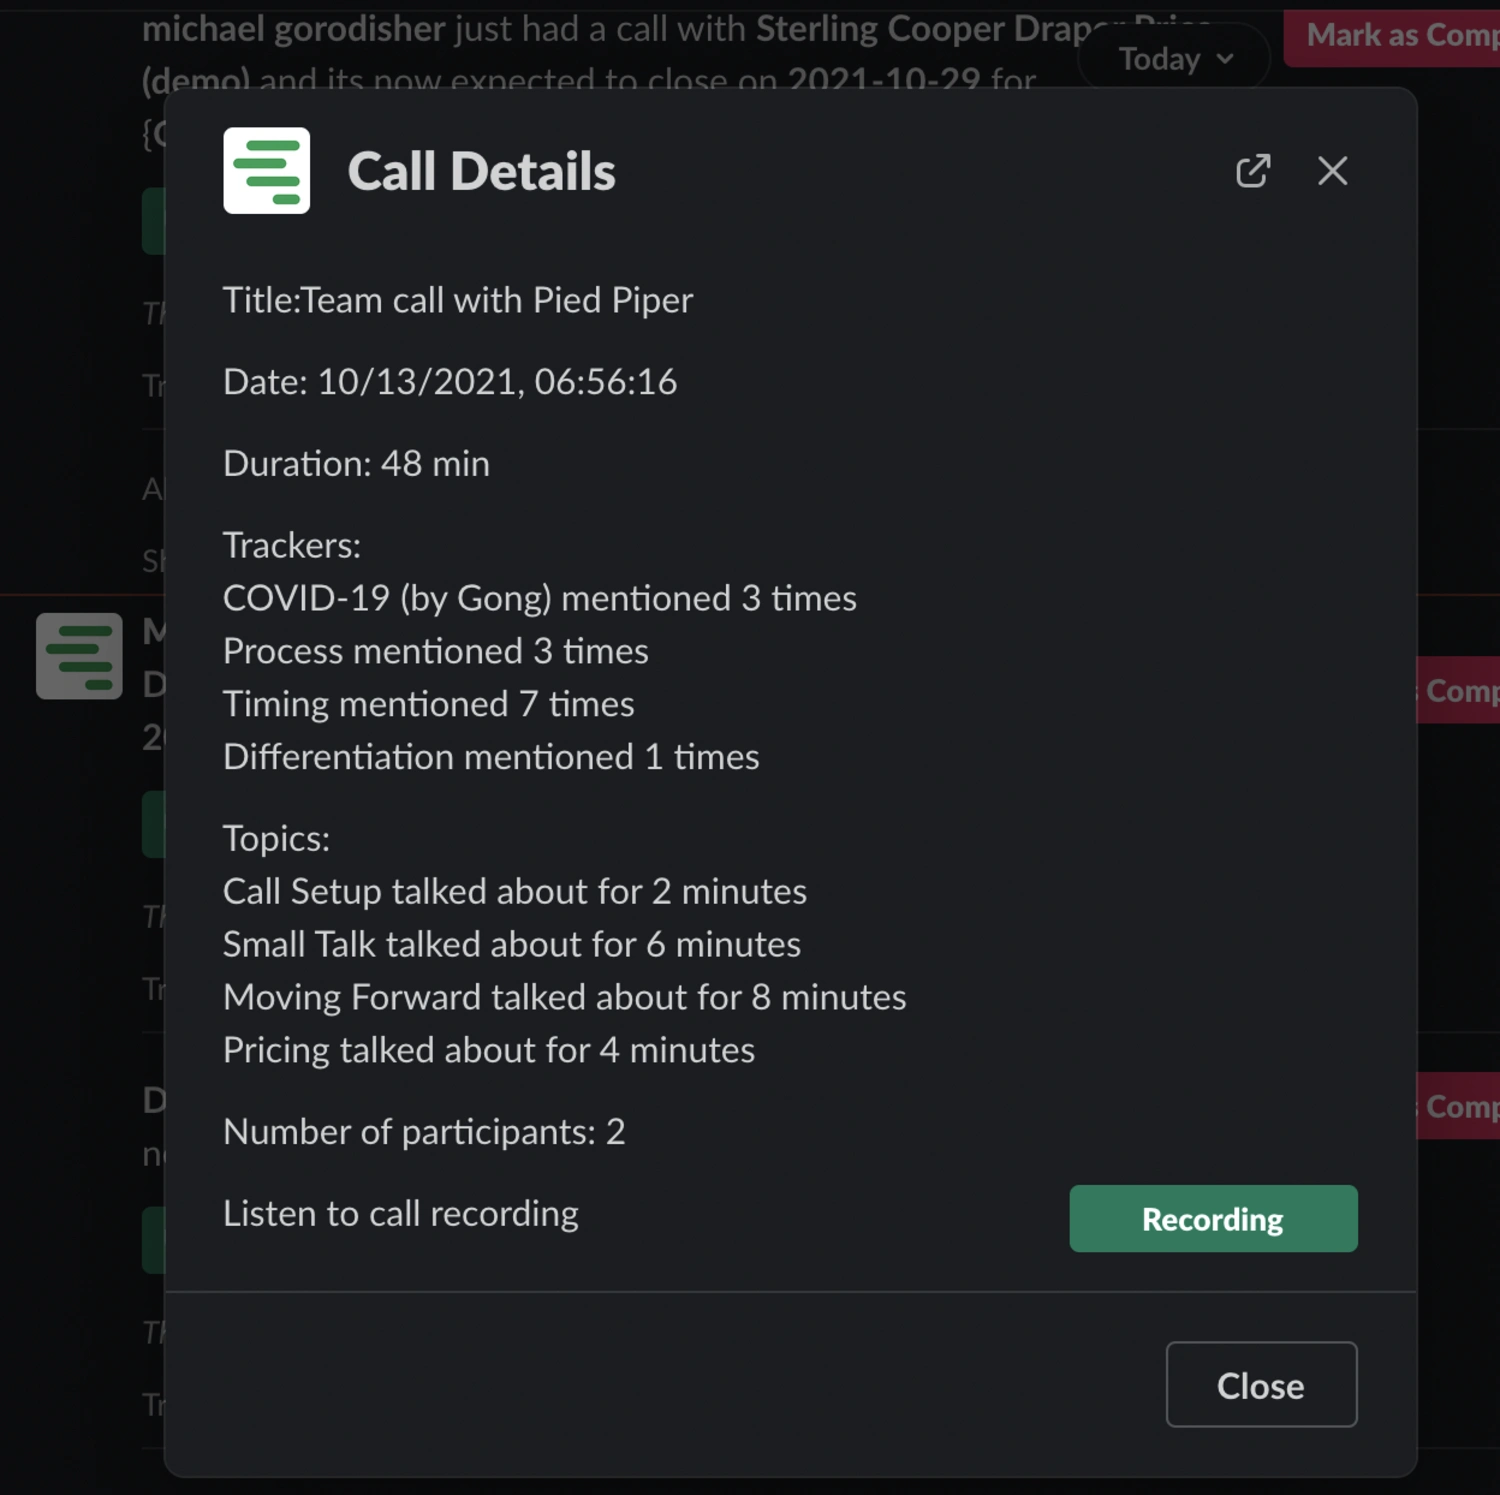Expand the Today date dropdown
Viewport: 1500px width, 1495px height.
pos(1175,59)
